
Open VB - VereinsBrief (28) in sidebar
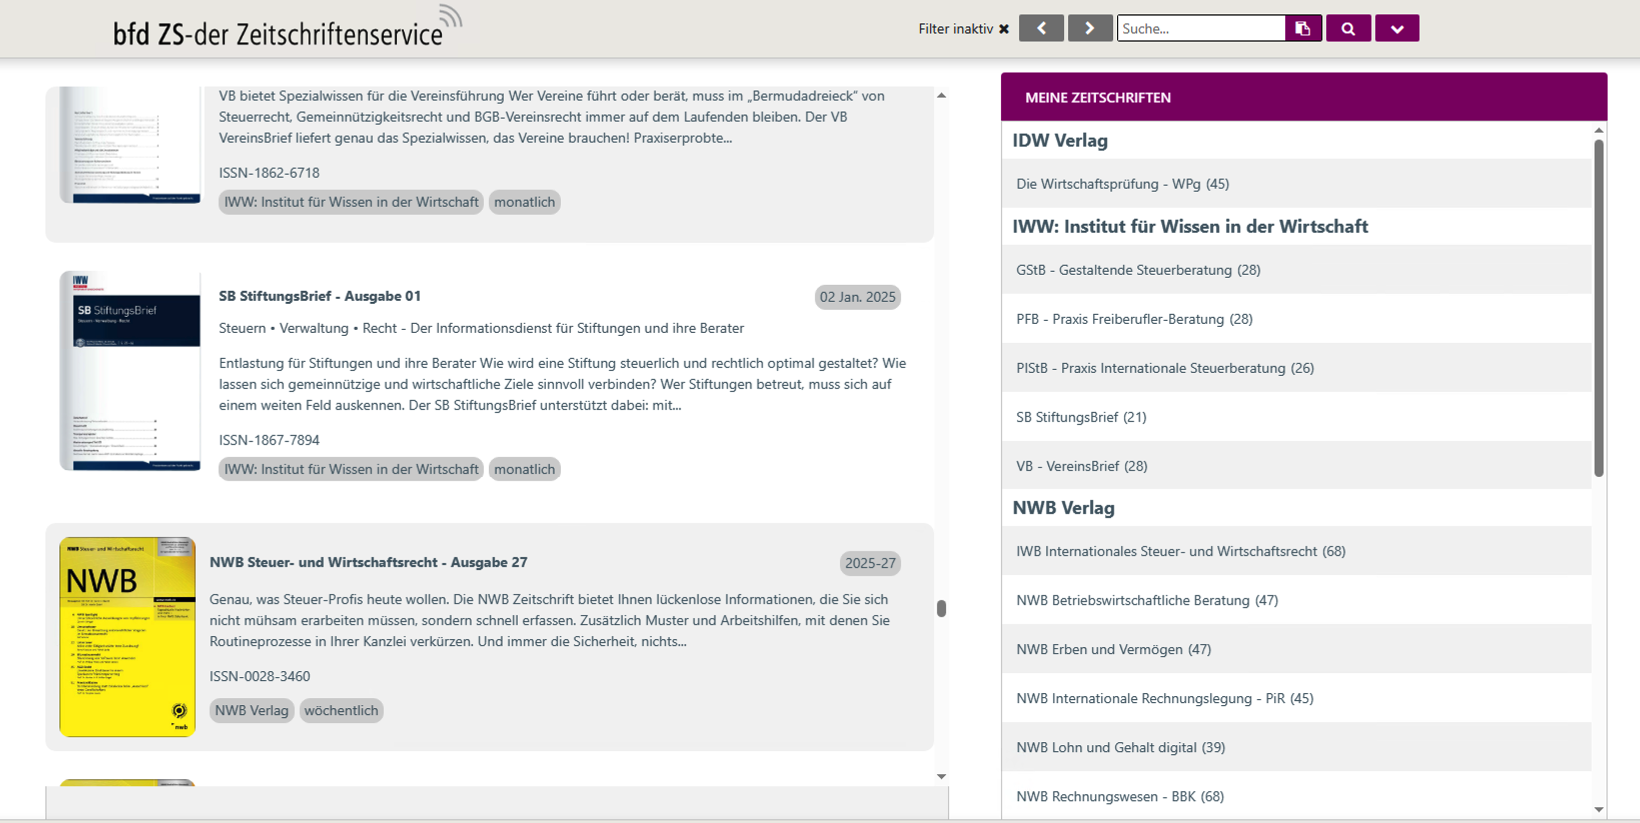(1296, 466)
